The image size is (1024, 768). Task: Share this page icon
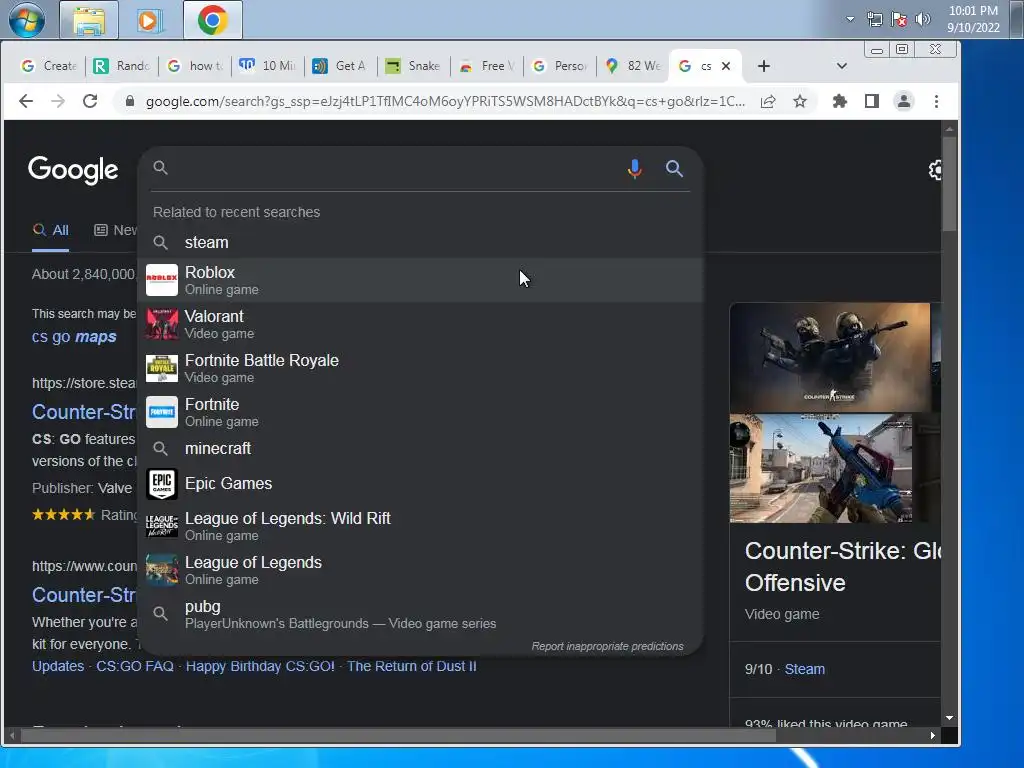point(768,101)
